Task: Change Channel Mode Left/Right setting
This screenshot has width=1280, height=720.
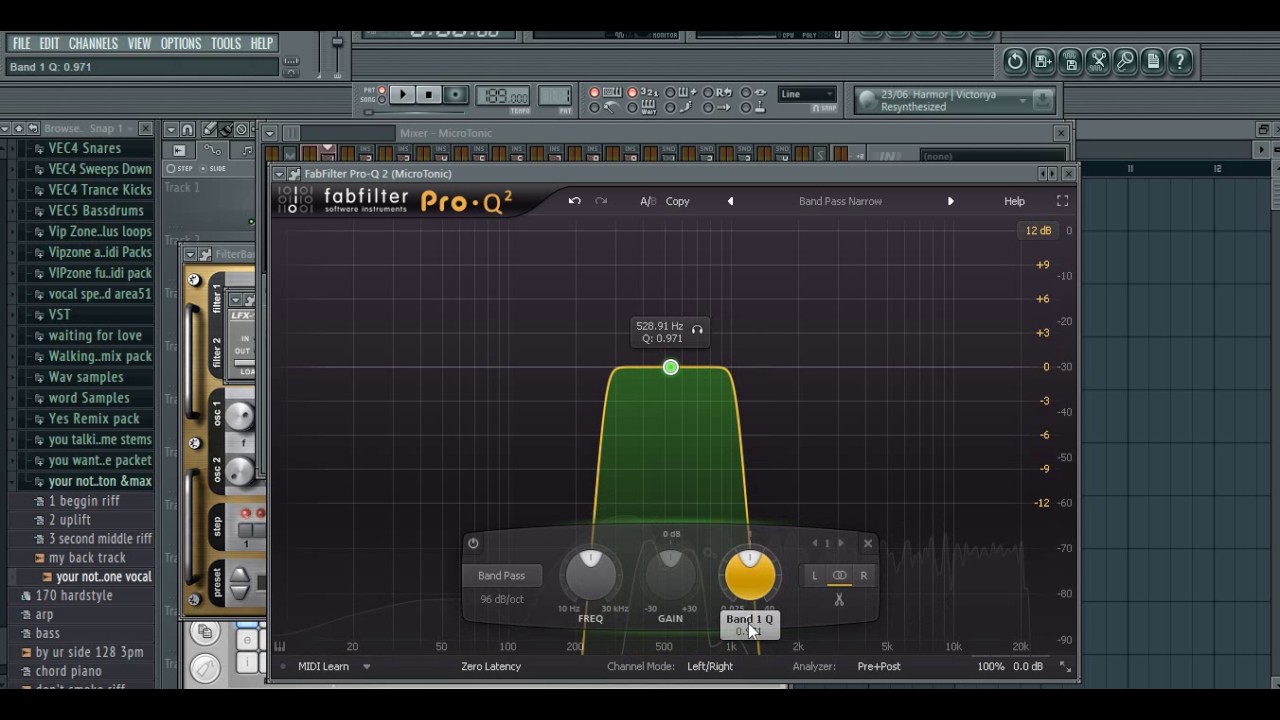Action: (x=710, y=667)
